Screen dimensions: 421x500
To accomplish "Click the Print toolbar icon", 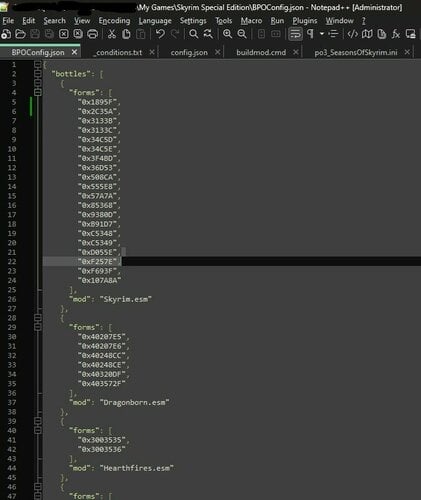I will [92, 34].
